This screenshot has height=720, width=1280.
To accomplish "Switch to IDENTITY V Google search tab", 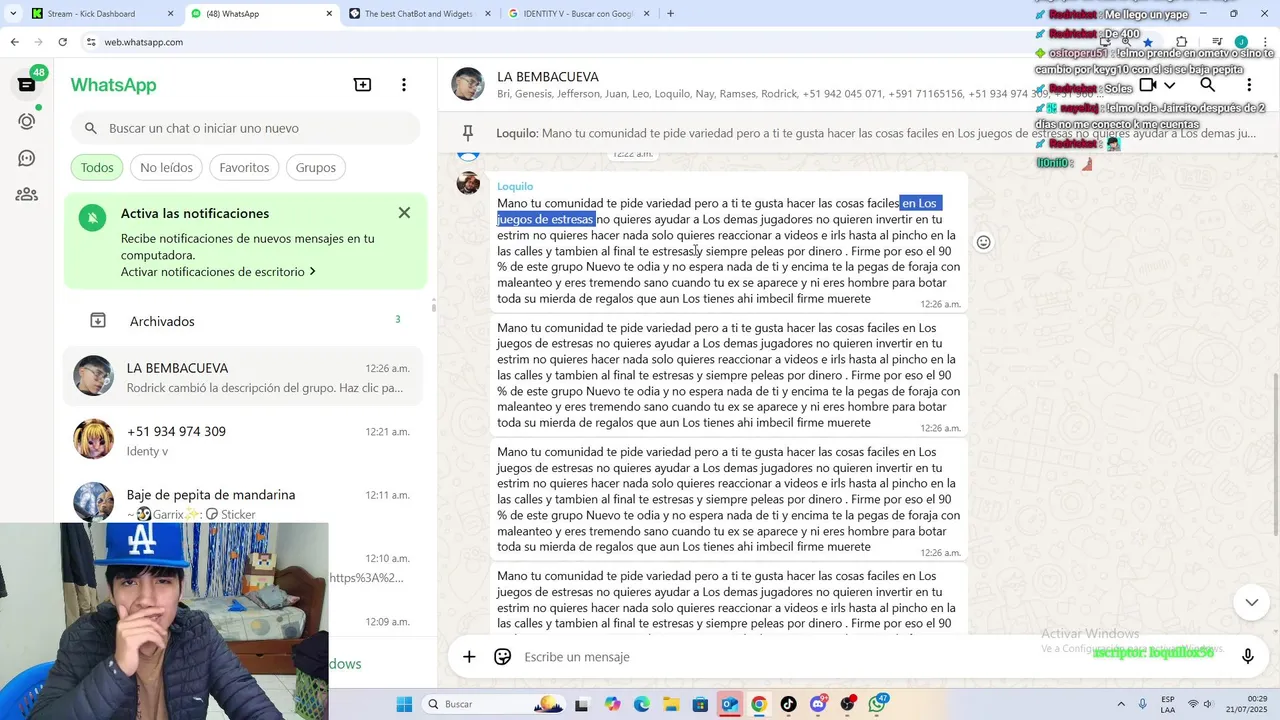I will click(578, 14).
